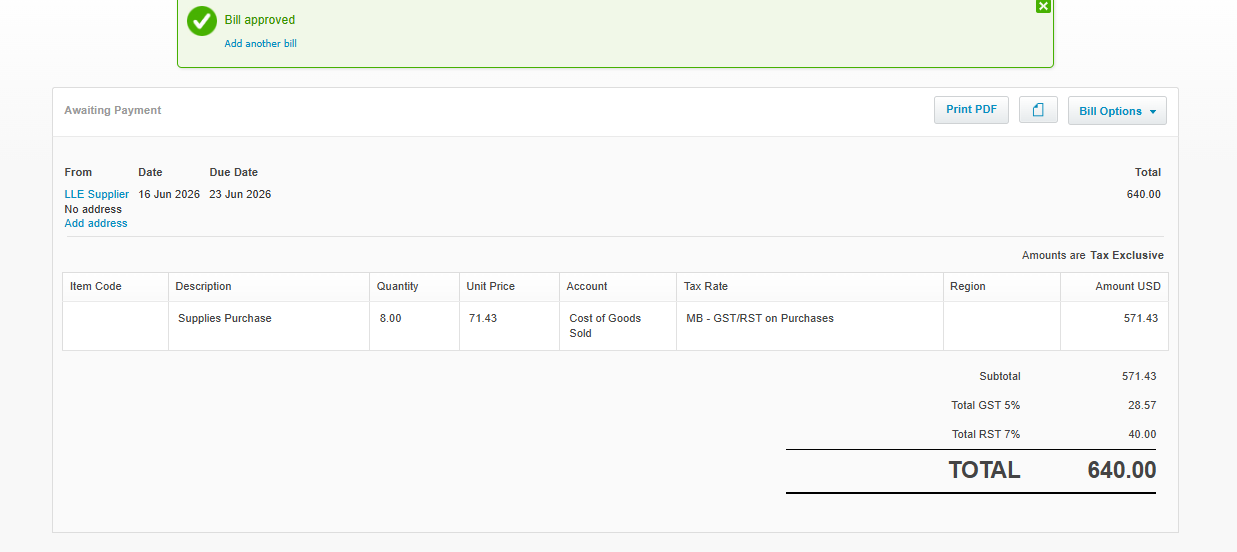Select the Bill approved message text
This screenshot has height=552, width=1237.
[x=260, y=20]
